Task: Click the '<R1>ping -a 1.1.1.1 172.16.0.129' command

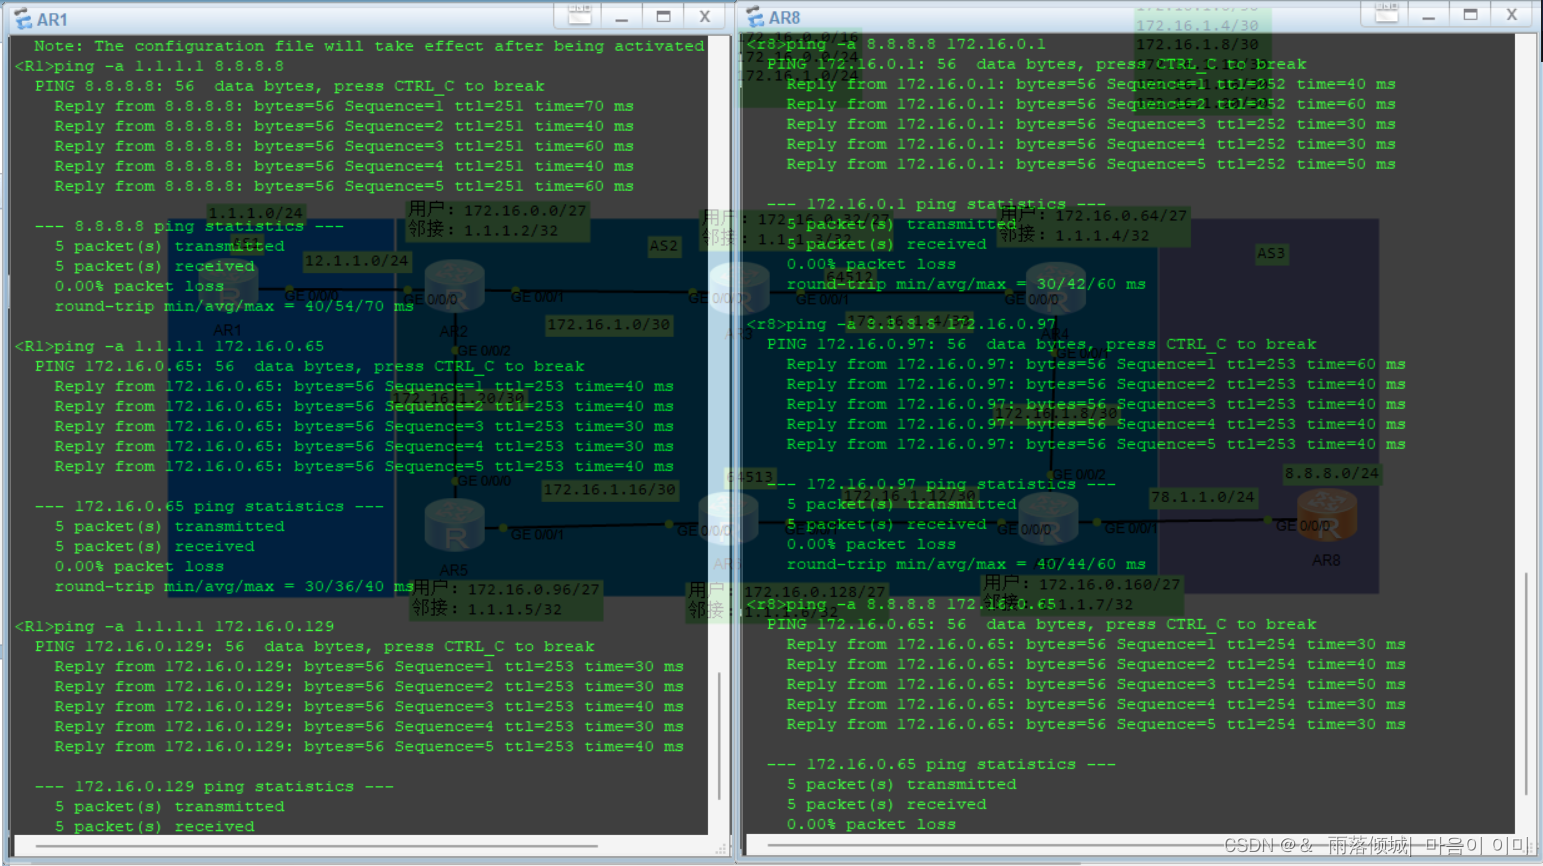Action: click(174, 626)
